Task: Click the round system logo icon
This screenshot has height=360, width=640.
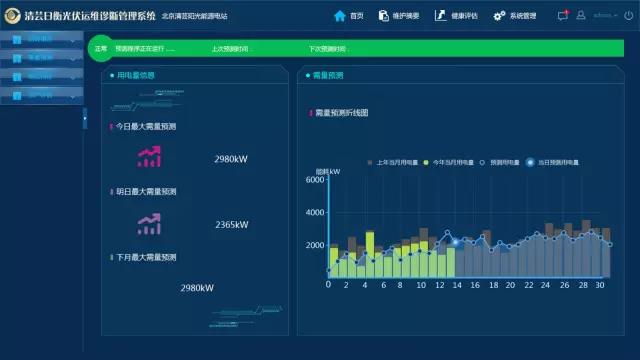Action: point(12,16)
